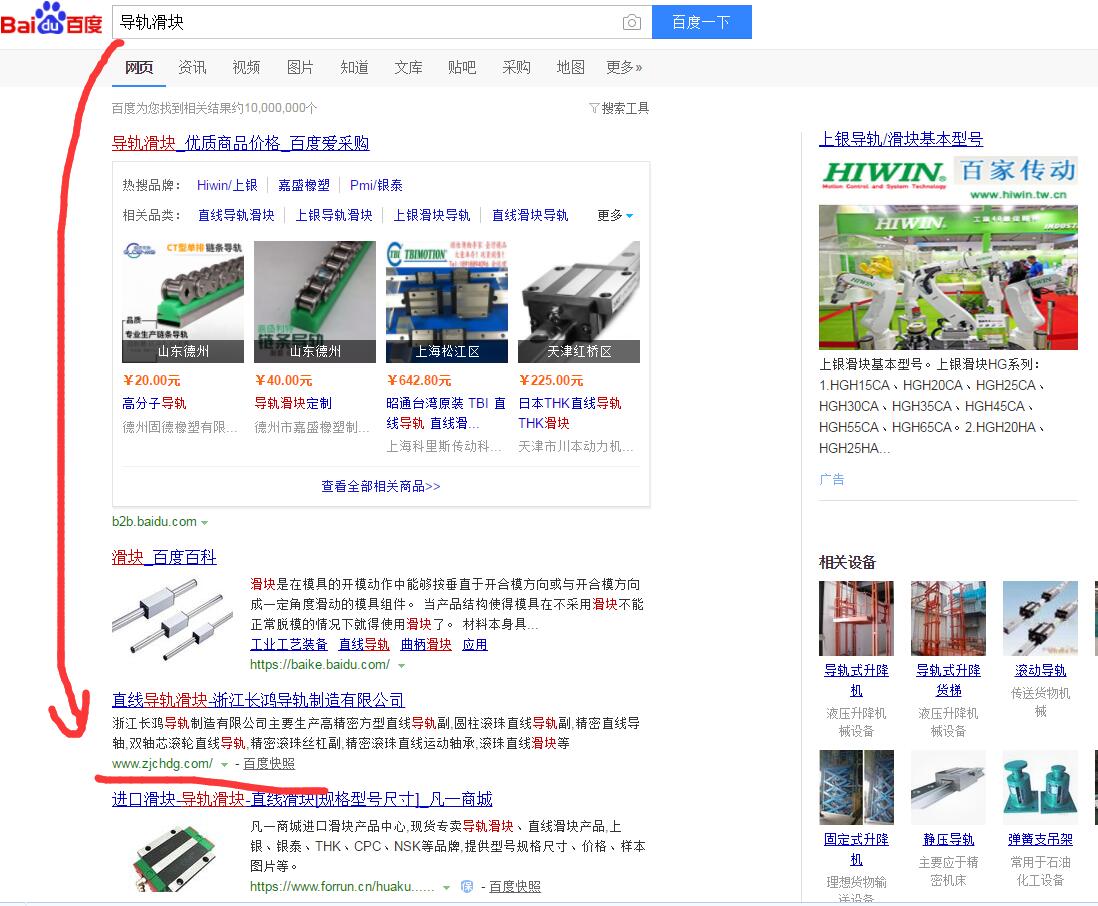Viewport: 1098px width, 906px height.
Task: Click the Baidu logo
Action: click(x=52, y=20)
